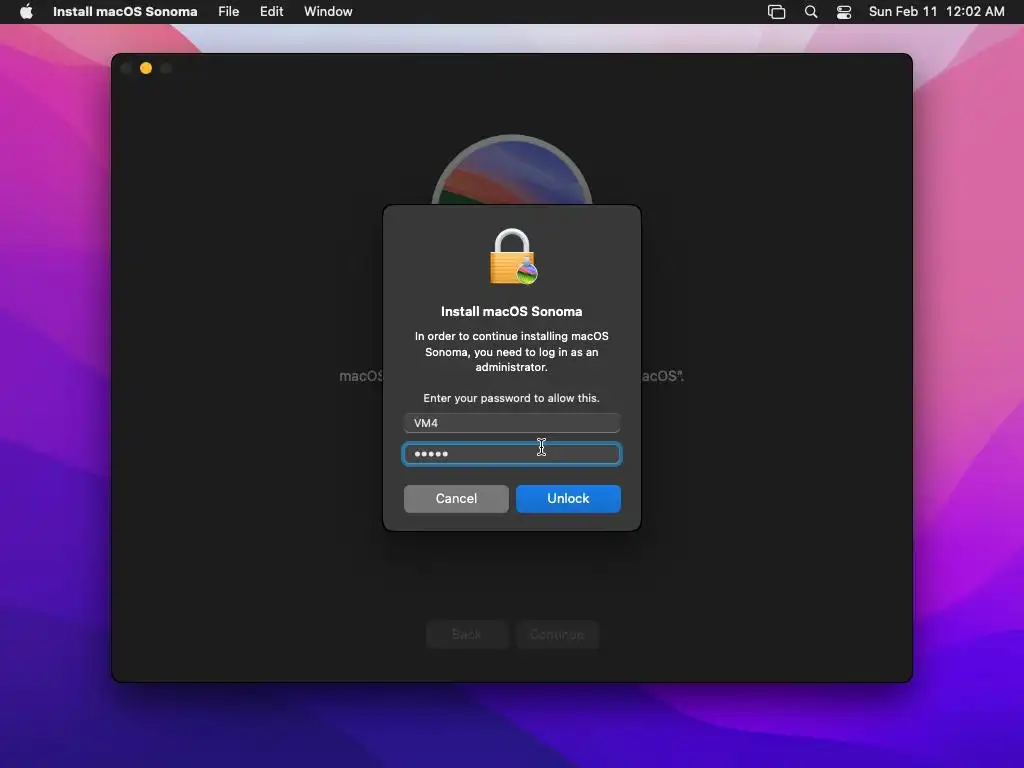Click the padlock icon in the dialog

pos(513,256)
